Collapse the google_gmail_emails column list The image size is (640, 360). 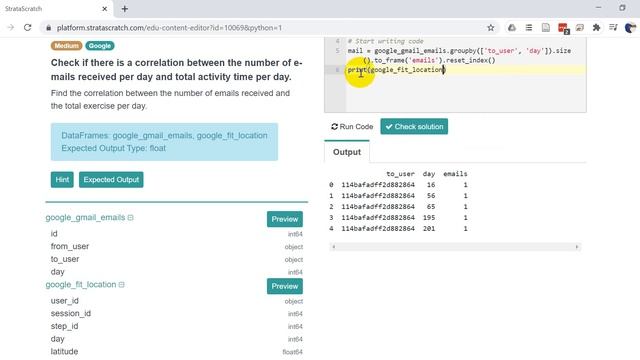131,218
